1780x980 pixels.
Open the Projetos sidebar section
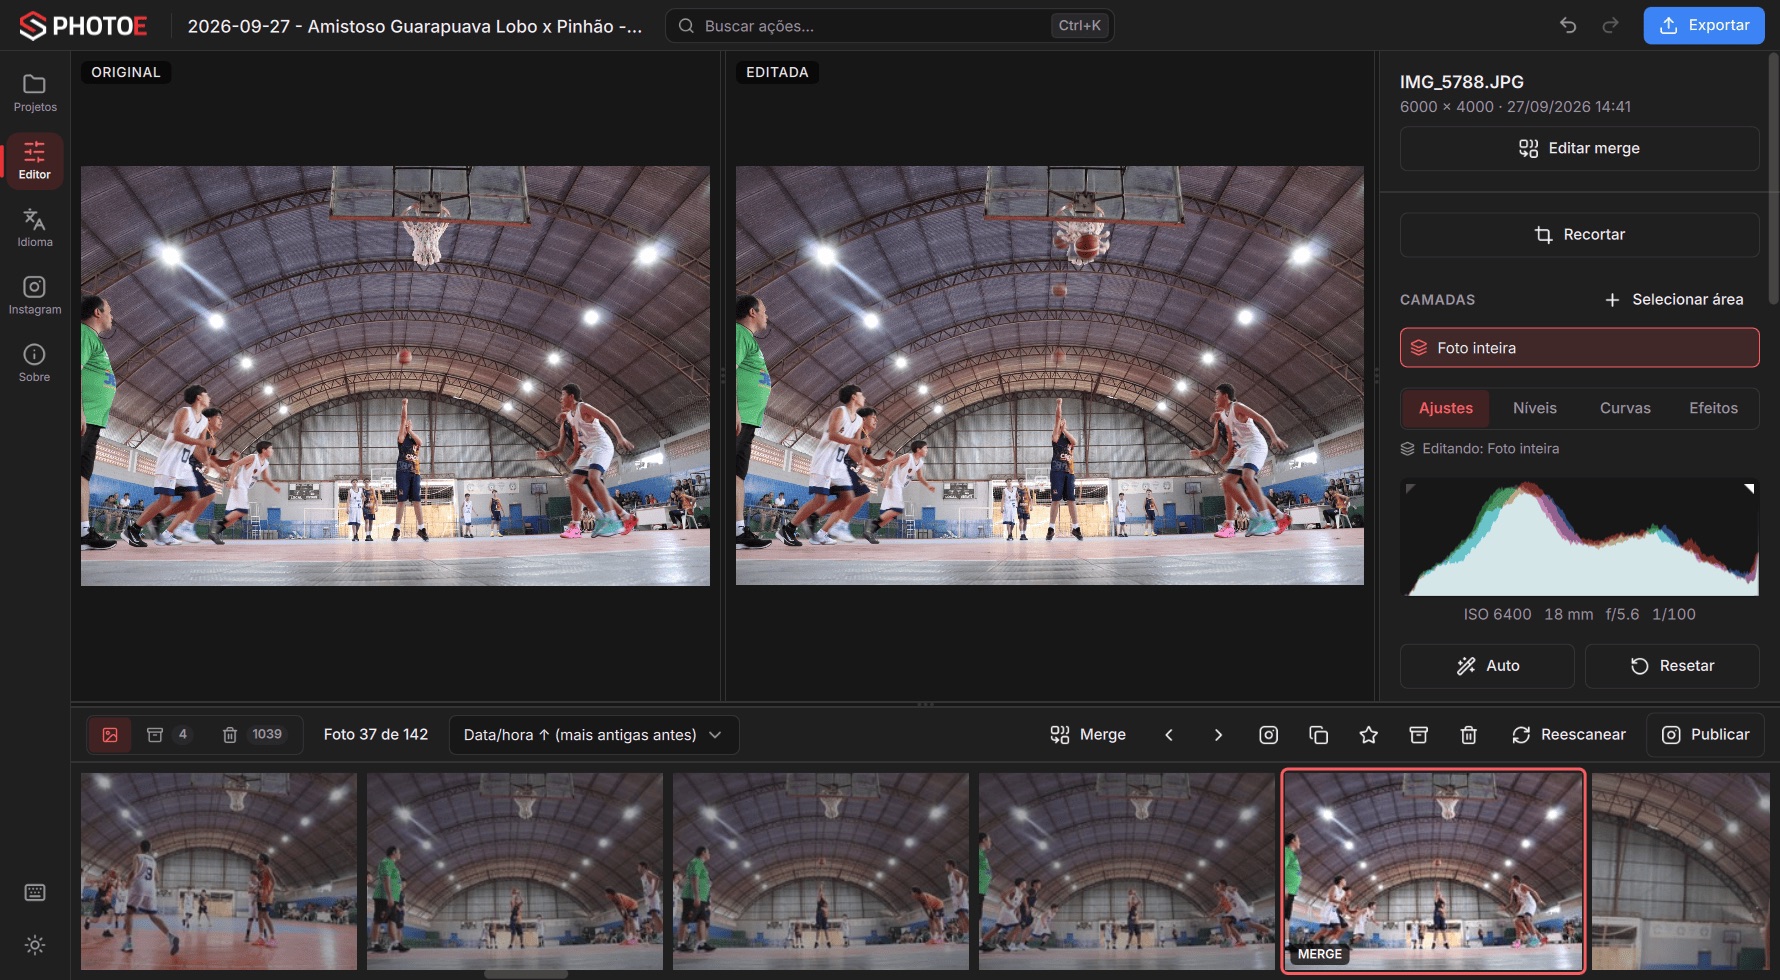tap(35, 93)
